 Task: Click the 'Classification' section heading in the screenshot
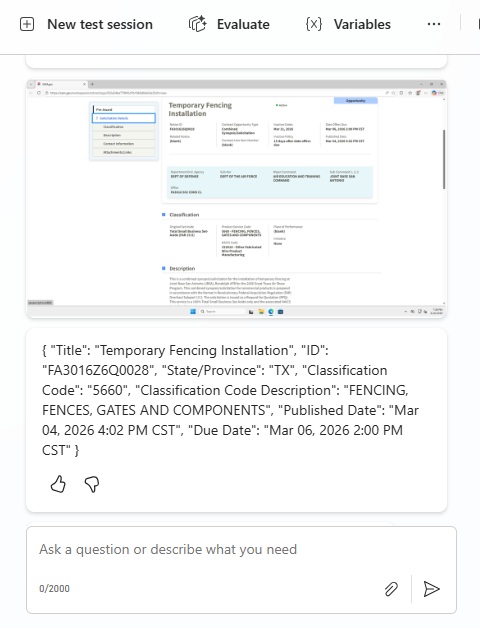click(x=184, y=215)
